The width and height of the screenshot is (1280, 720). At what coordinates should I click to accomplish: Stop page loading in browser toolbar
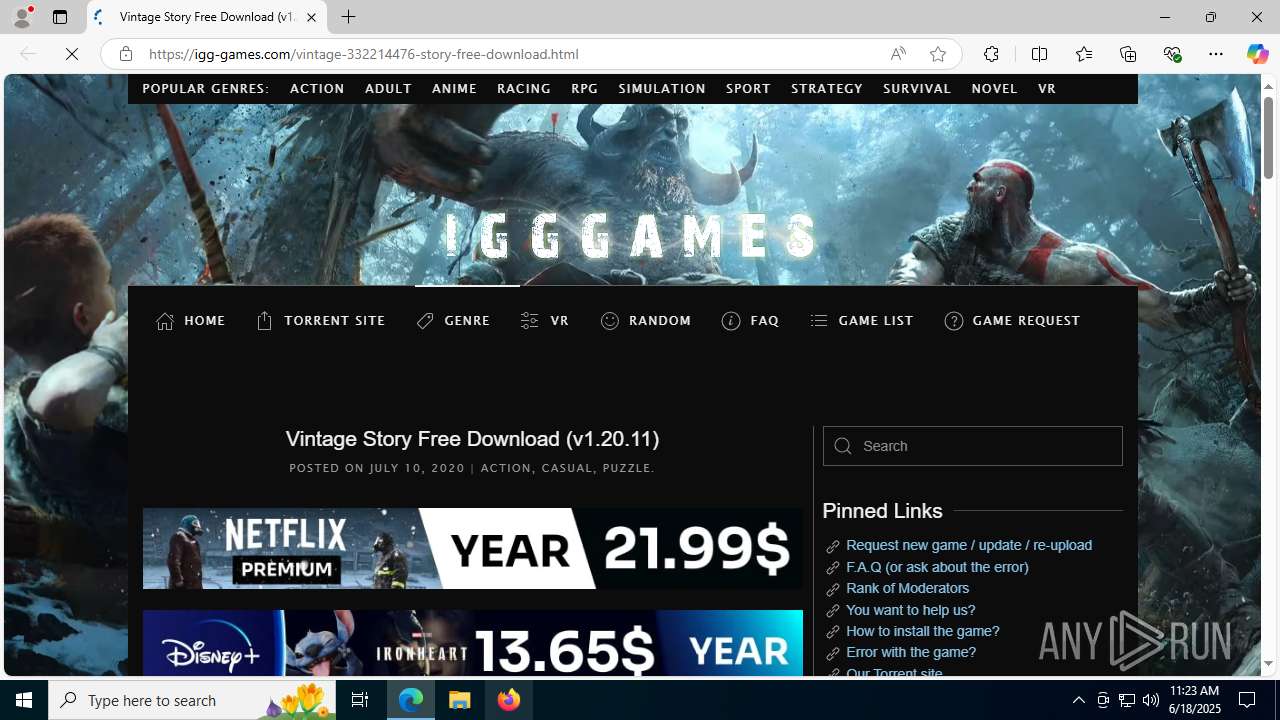point(72,54)
